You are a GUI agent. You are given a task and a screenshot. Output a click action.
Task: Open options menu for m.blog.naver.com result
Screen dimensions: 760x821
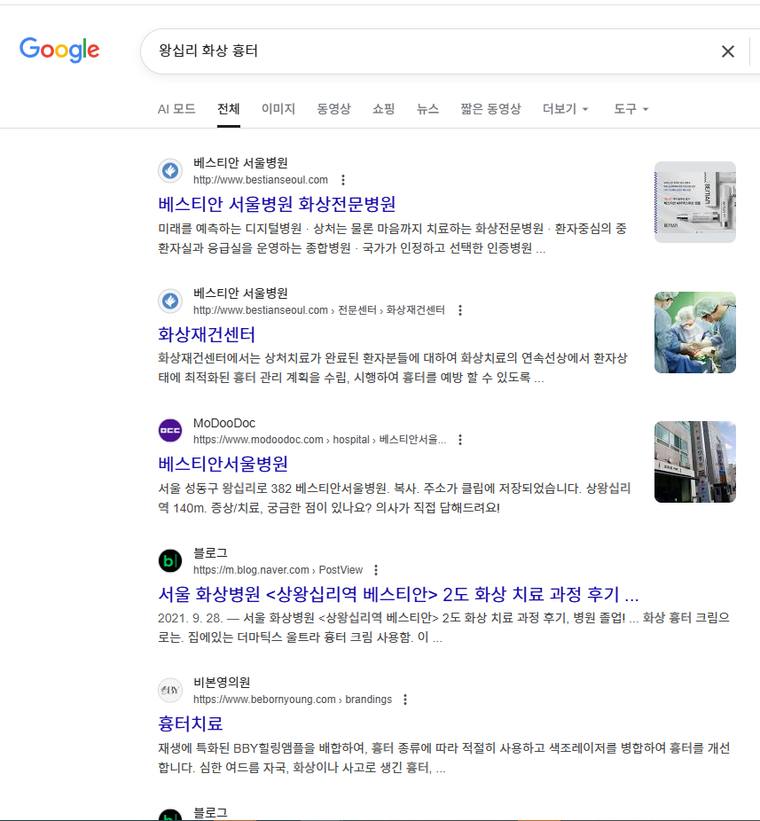click(376, 570)
